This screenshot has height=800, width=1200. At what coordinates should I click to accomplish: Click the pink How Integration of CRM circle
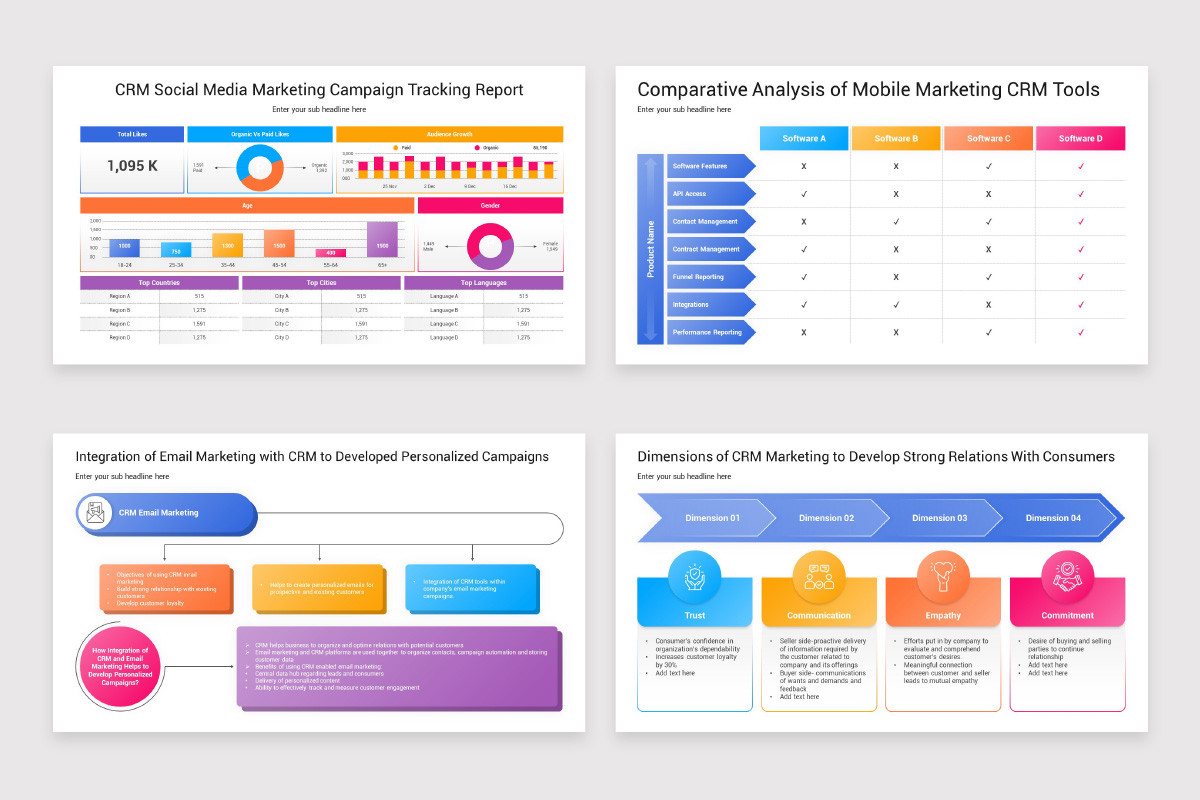(120, 665)
